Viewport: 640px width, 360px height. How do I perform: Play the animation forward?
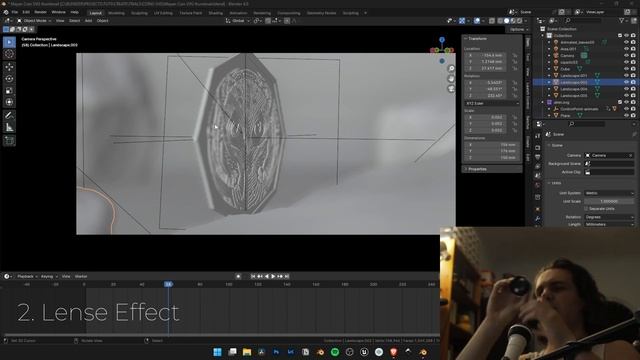[273, 276]
